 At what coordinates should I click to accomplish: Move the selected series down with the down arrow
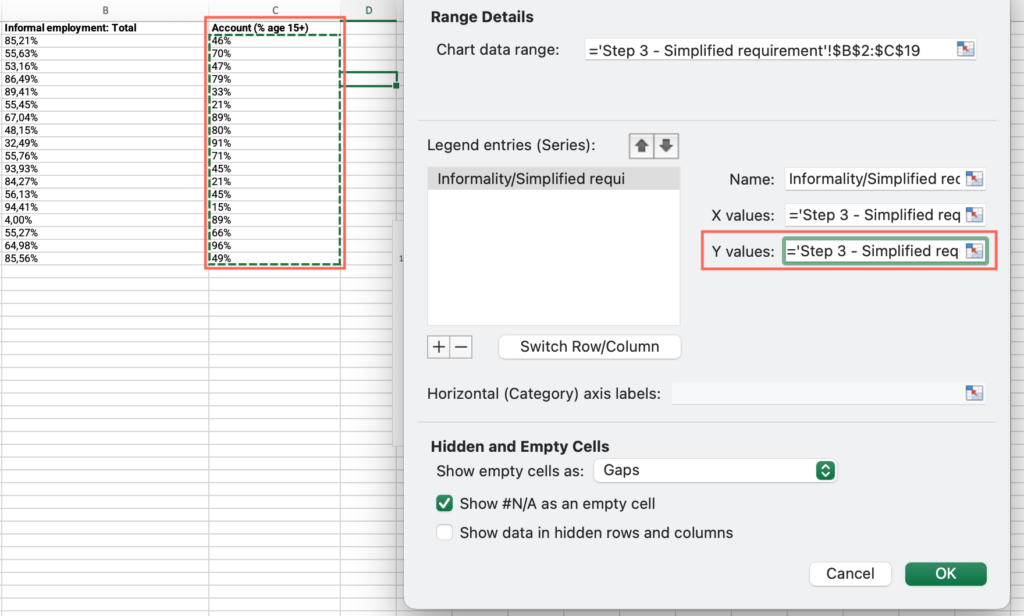pos(666,146)
